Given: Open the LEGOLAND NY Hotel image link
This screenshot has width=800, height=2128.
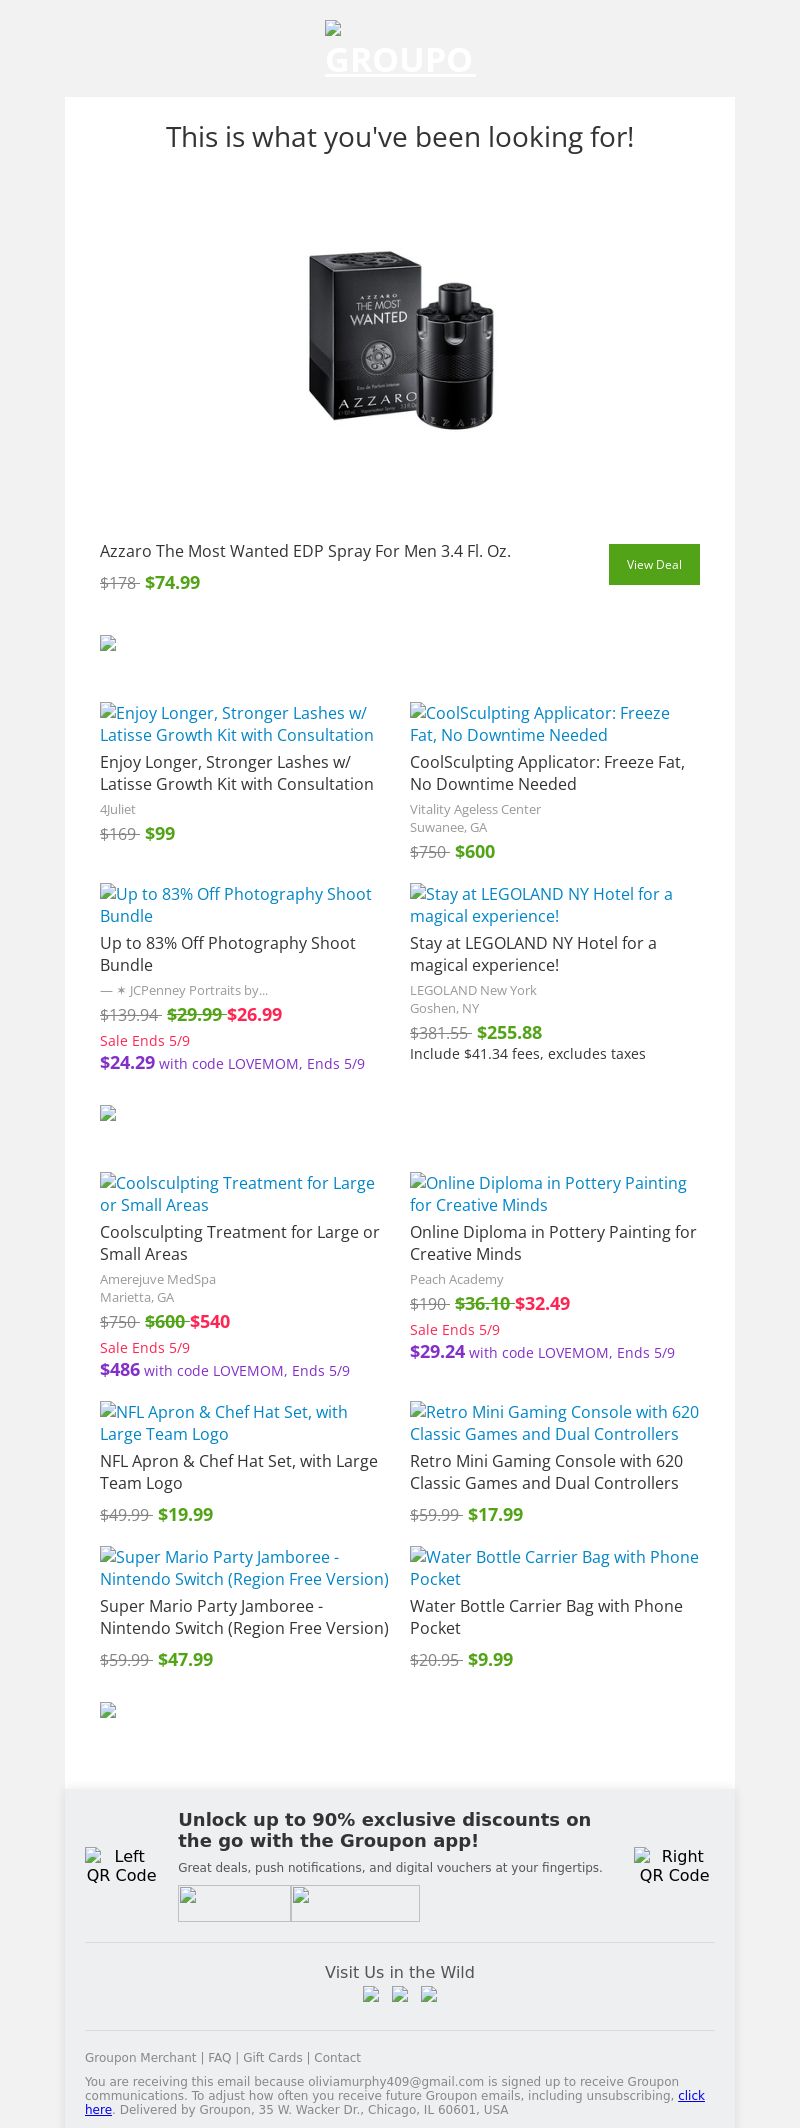Looking at the screenshot, I should 541,905.
